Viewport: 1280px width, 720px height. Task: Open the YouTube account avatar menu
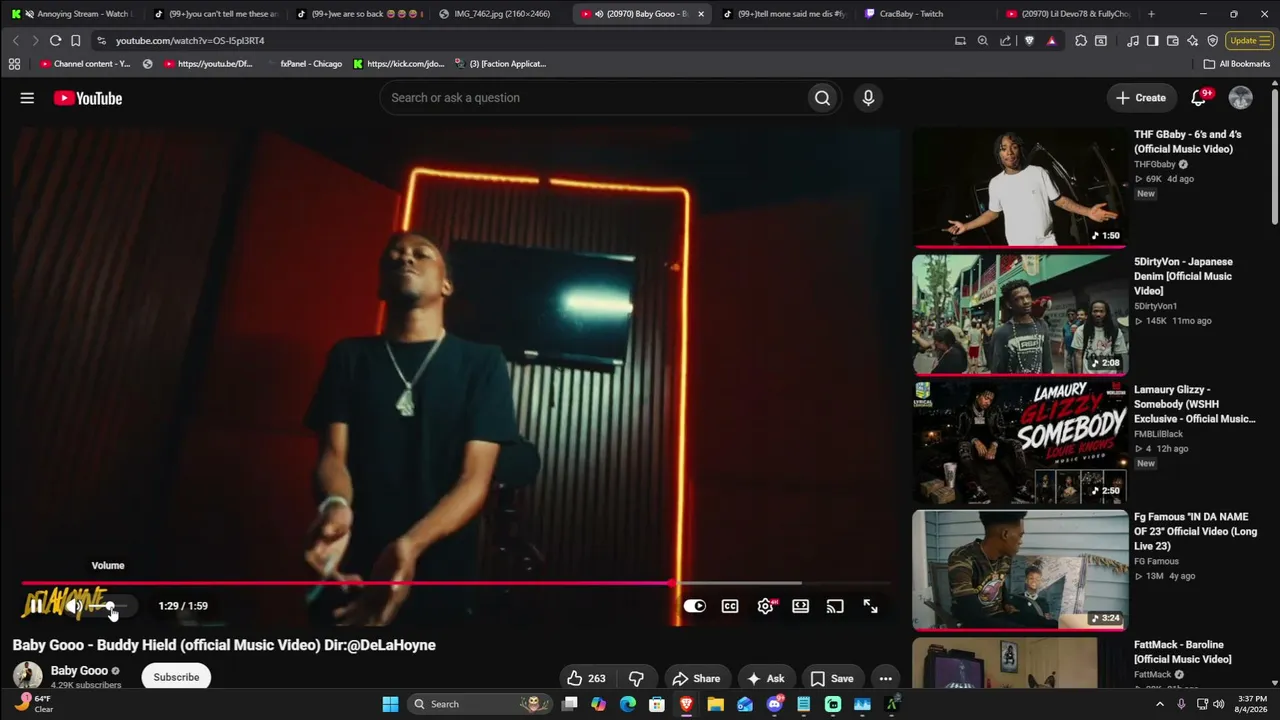point(1240,98)
